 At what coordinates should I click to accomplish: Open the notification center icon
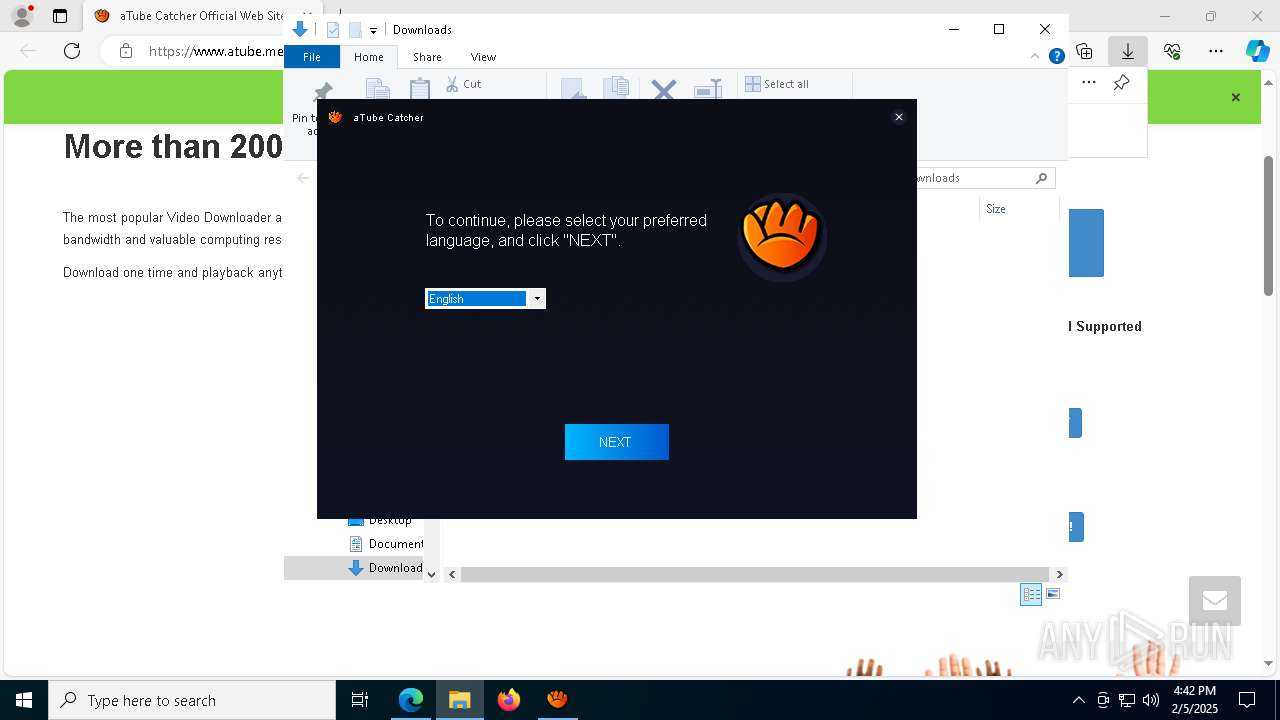[1247, 700]
